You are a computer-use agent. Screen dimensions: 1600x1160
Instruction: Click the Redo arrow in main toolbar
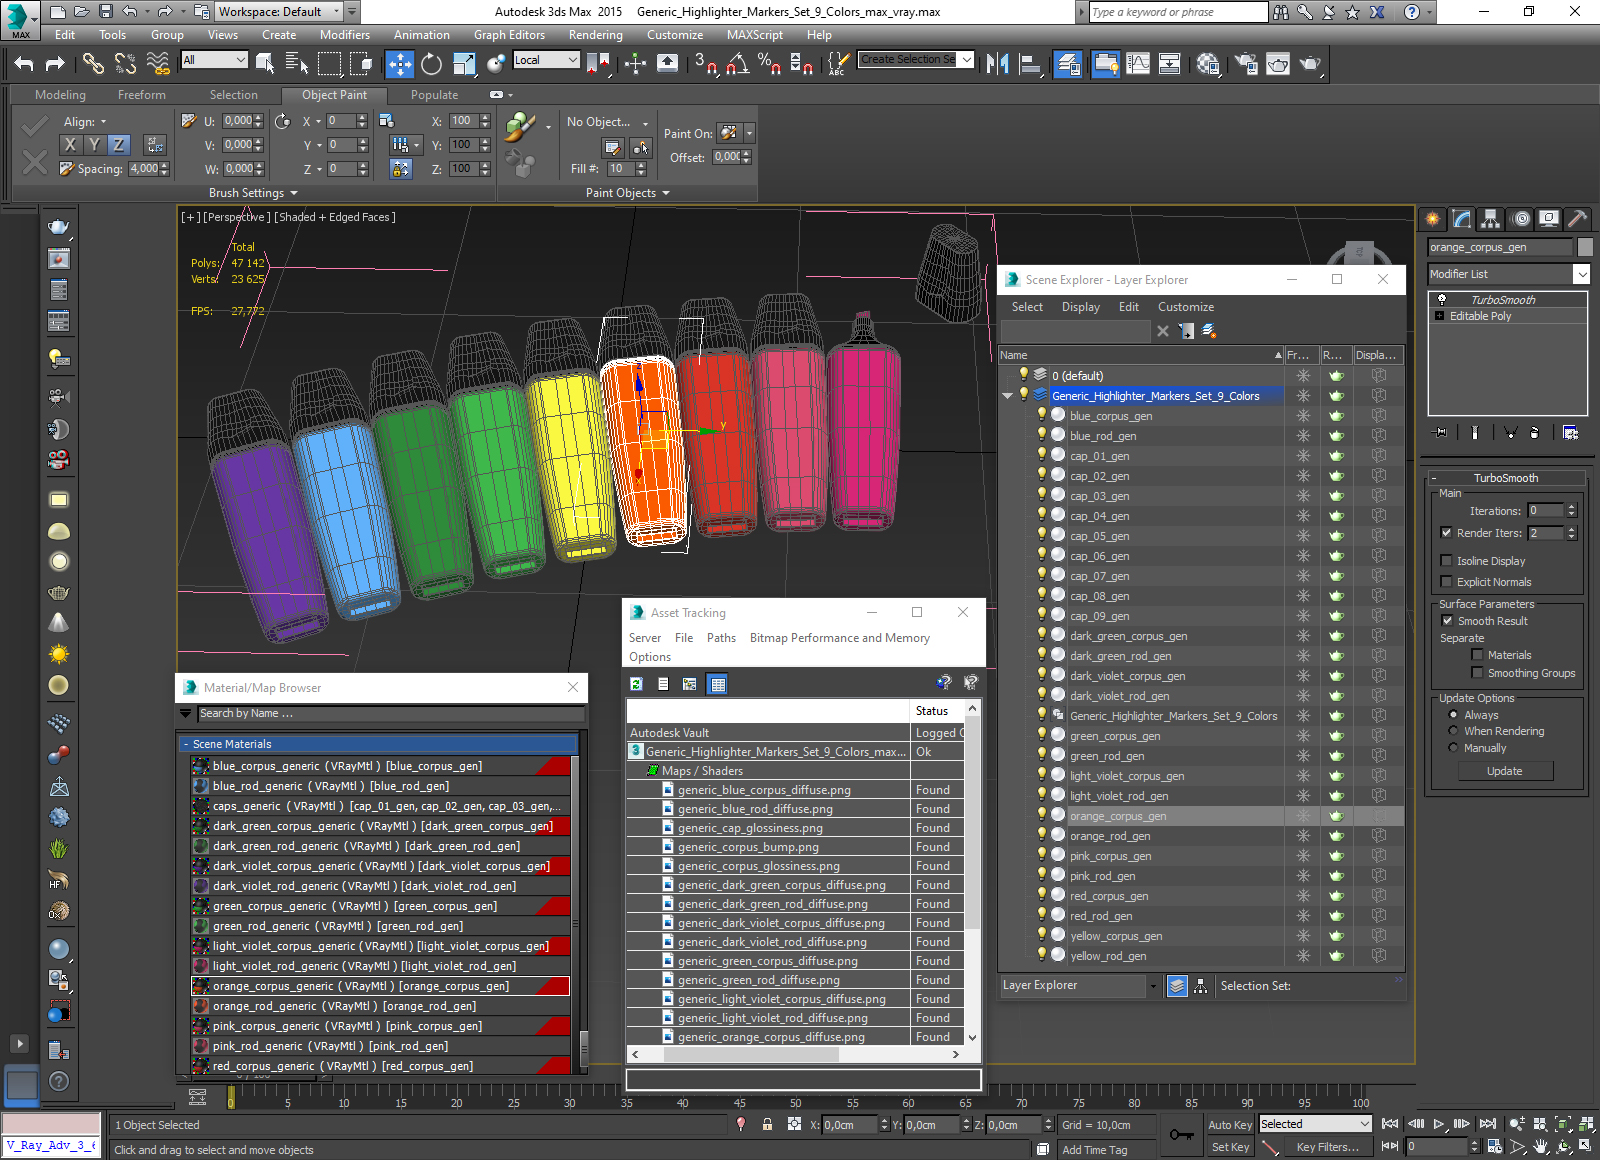pyautogui.click(x=55, y=64)
